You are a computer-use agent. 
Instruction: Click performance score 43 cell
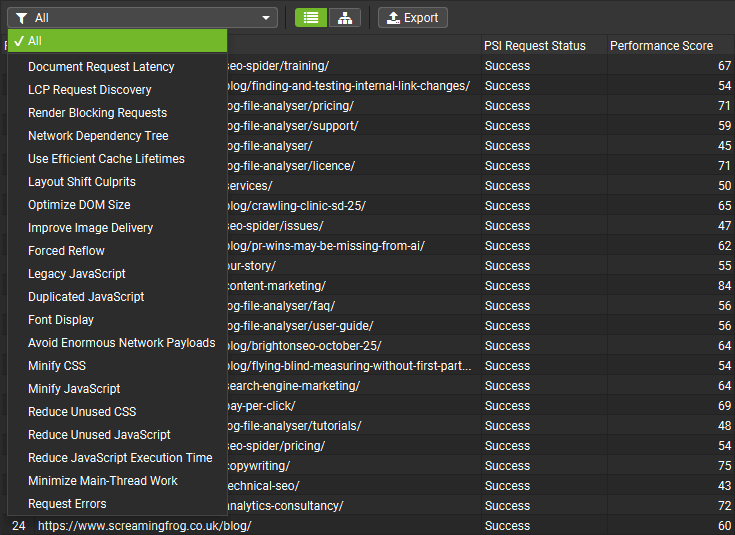tap(671, 486)
